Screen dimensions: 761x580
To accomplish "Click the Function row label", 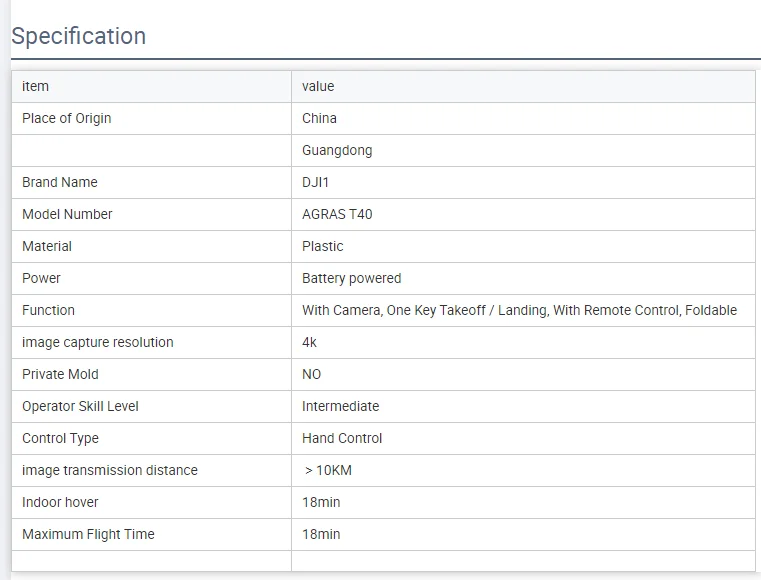I will pos(48,310).
